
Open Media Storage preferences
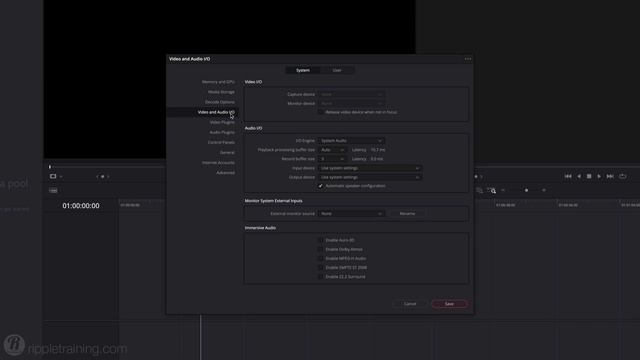pos(221,92)
